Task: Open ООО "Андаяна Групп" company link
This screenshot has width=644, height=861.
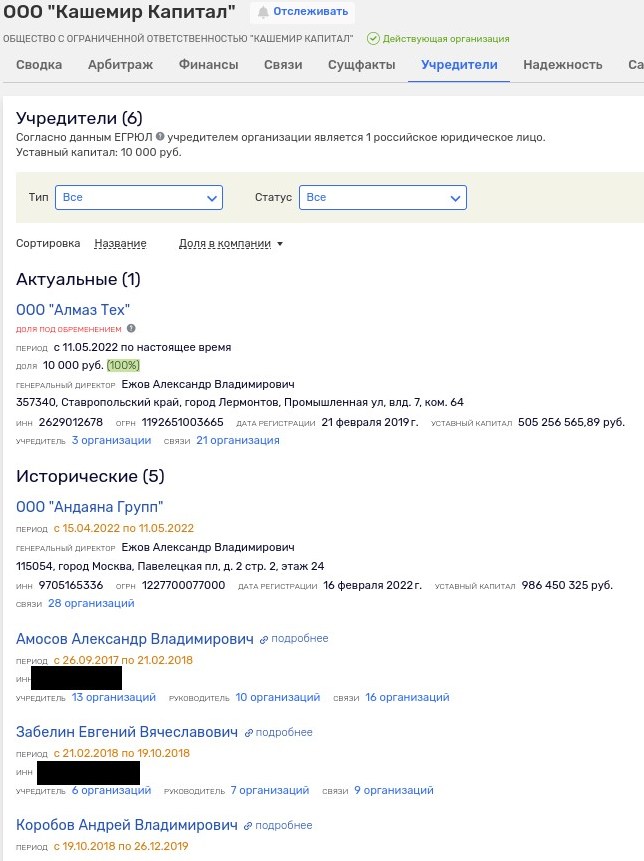Action: click(89, 507)
